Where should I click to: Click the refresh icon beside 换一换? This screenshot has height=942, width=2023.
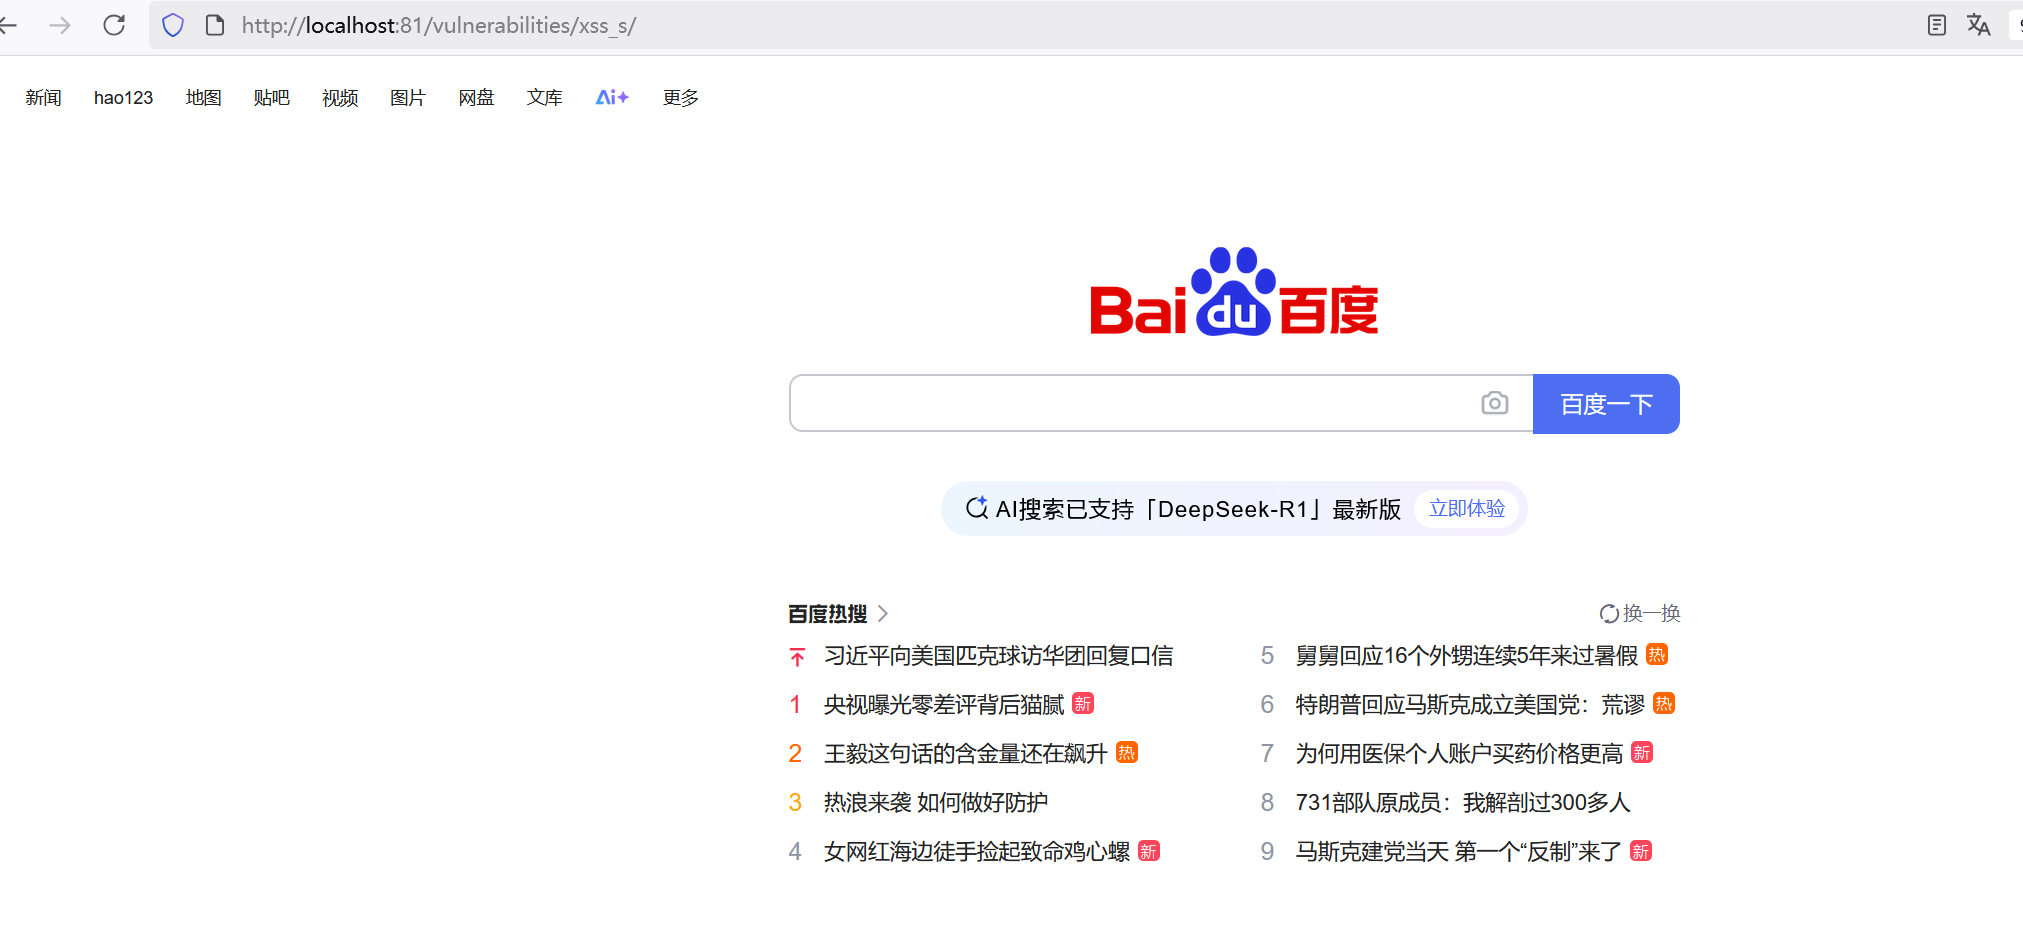coord(1609,614)
